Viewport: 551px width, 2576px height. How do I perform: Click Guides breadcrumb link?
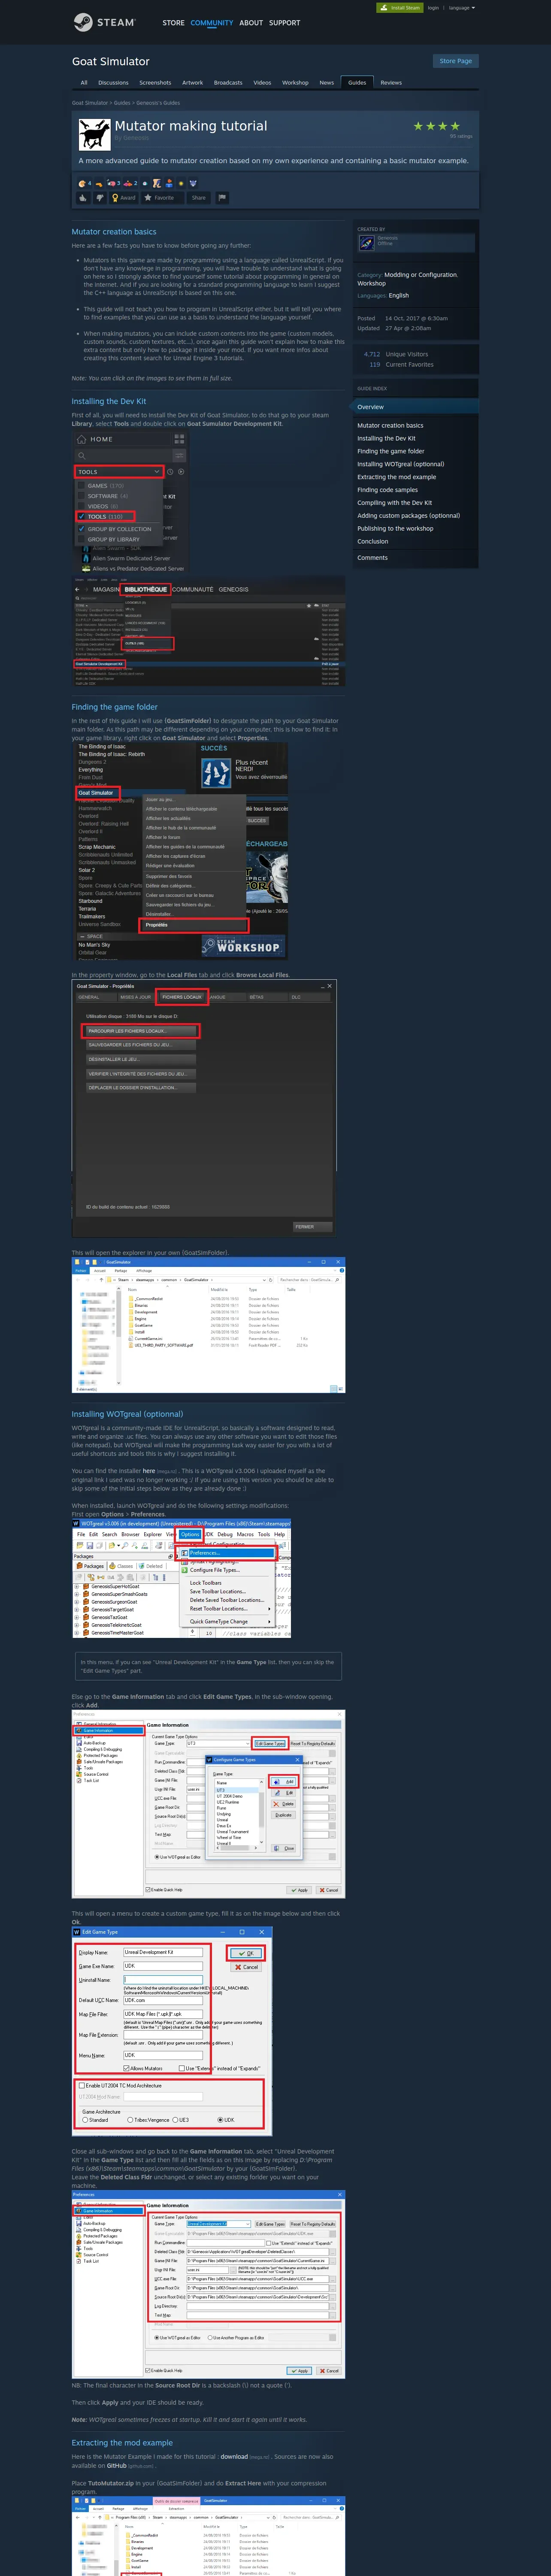click(122, 103)
